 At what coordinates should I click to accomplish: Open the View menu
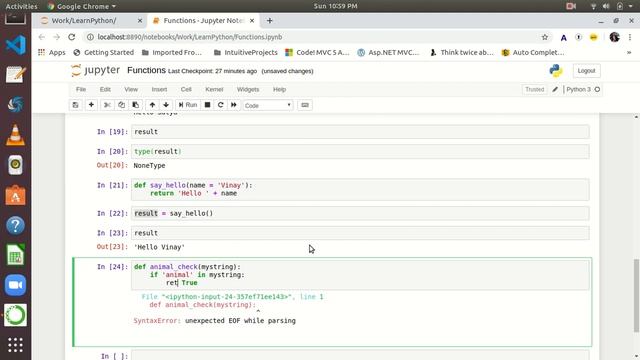click(x=131, y=89)
